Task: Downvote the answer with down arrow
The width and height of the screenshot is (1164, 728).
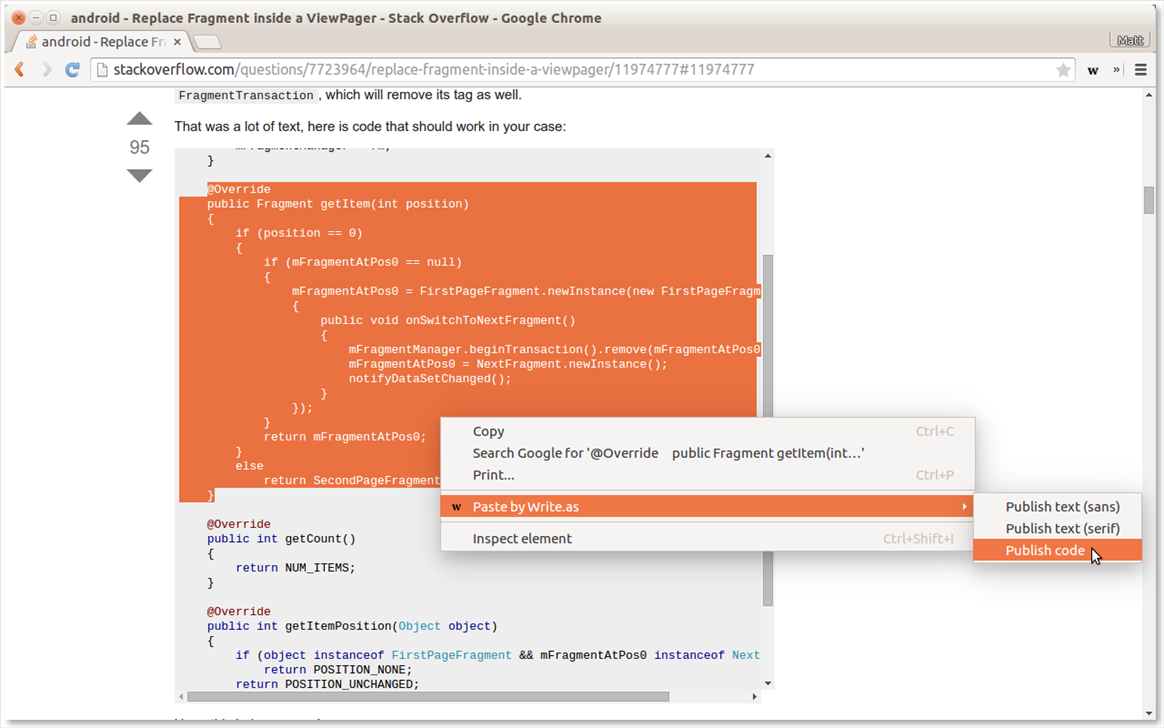Action: point(139,176)
